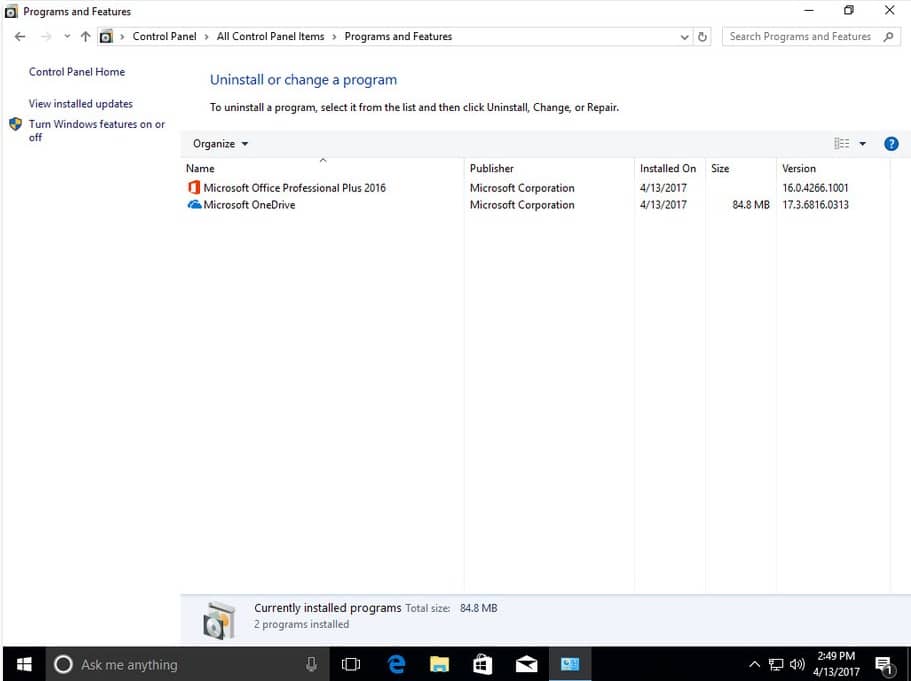Click the OneDrive cloud icon
The image size is (911, 681).
[x=194, y=205]
